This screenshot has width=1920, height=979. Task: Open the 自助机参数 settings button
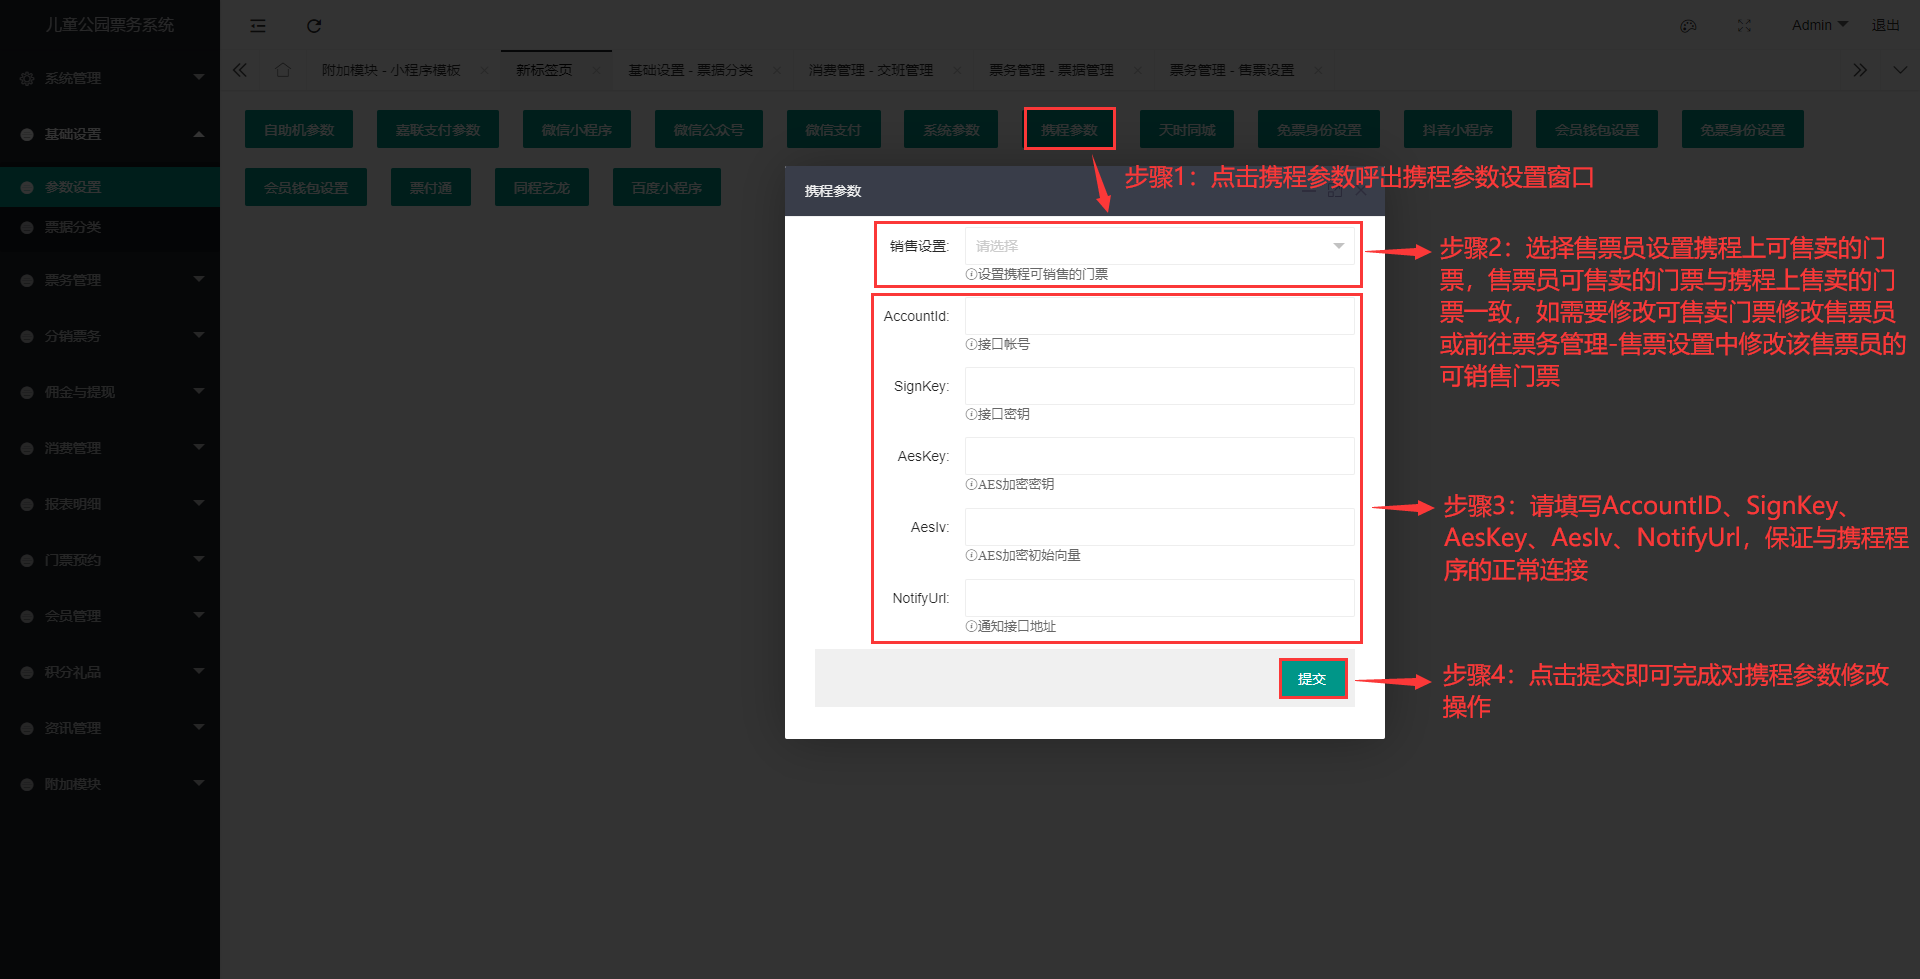pos(299,129)
